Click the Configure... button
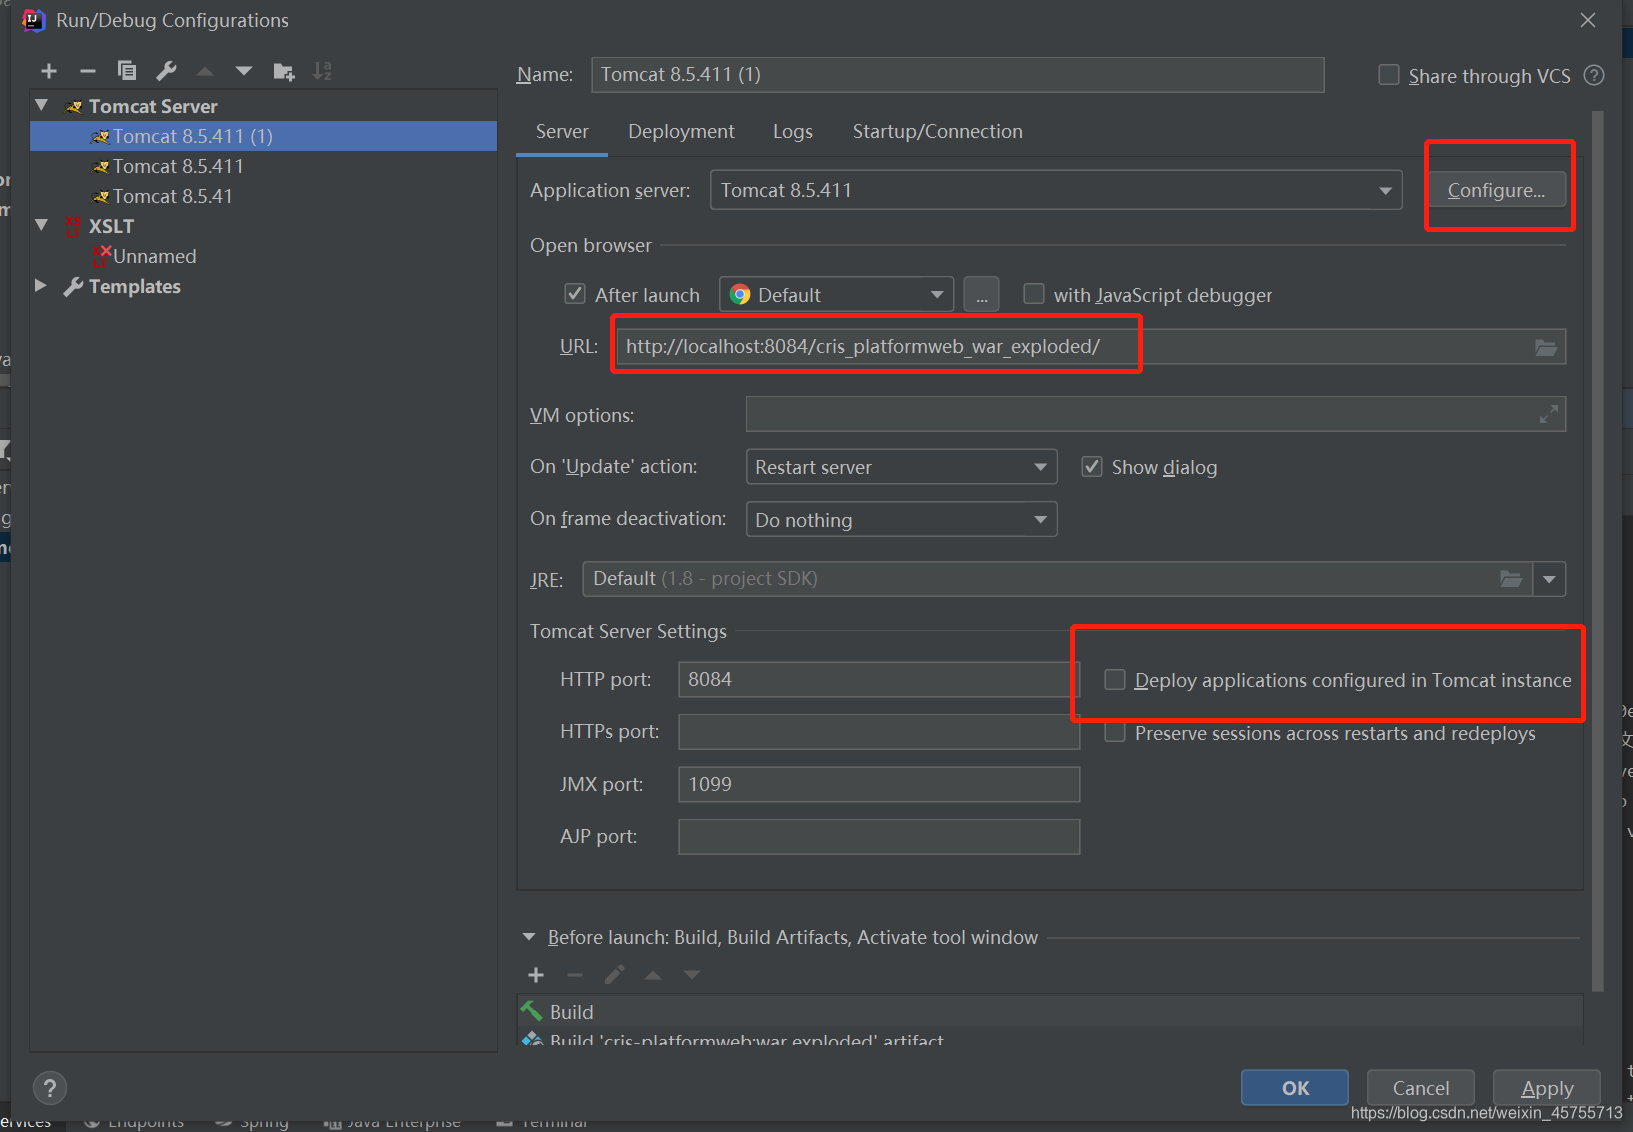The height and width of the screenshot is (1132, 1633). coord(1496,190)
